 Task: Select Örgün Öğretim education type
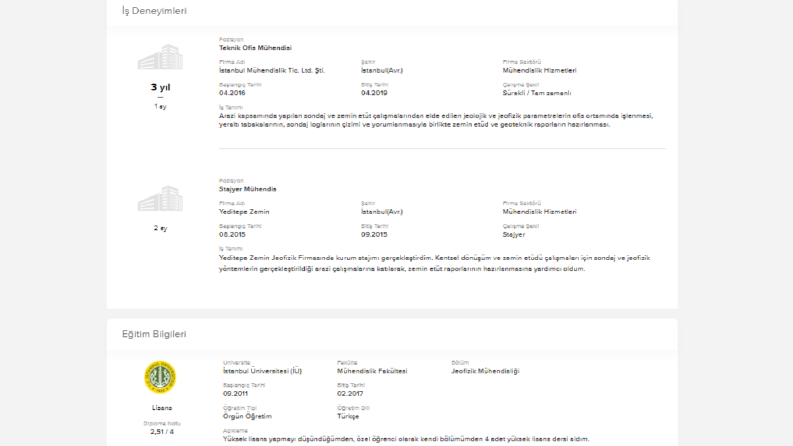point(247,417)
